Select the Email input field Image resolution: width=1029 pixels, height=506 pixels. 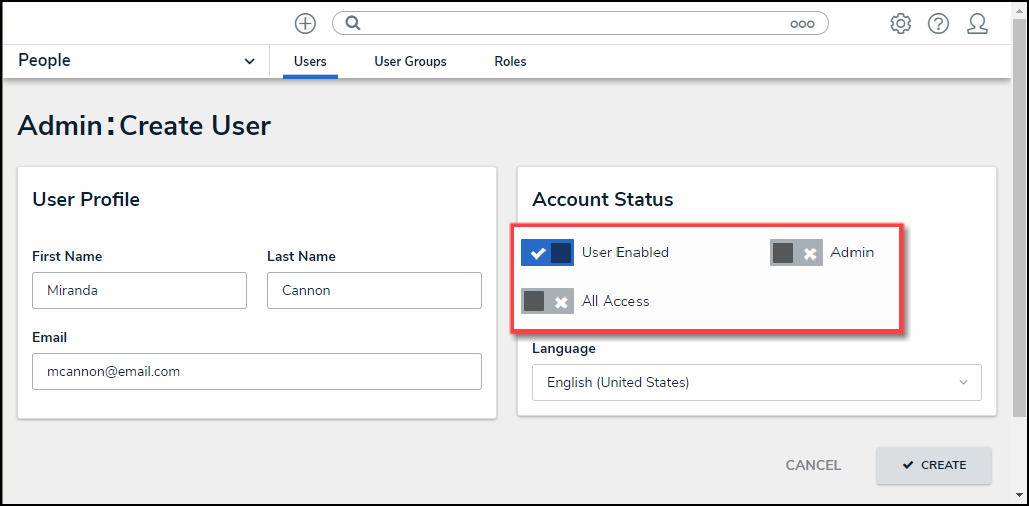[257, 371]
